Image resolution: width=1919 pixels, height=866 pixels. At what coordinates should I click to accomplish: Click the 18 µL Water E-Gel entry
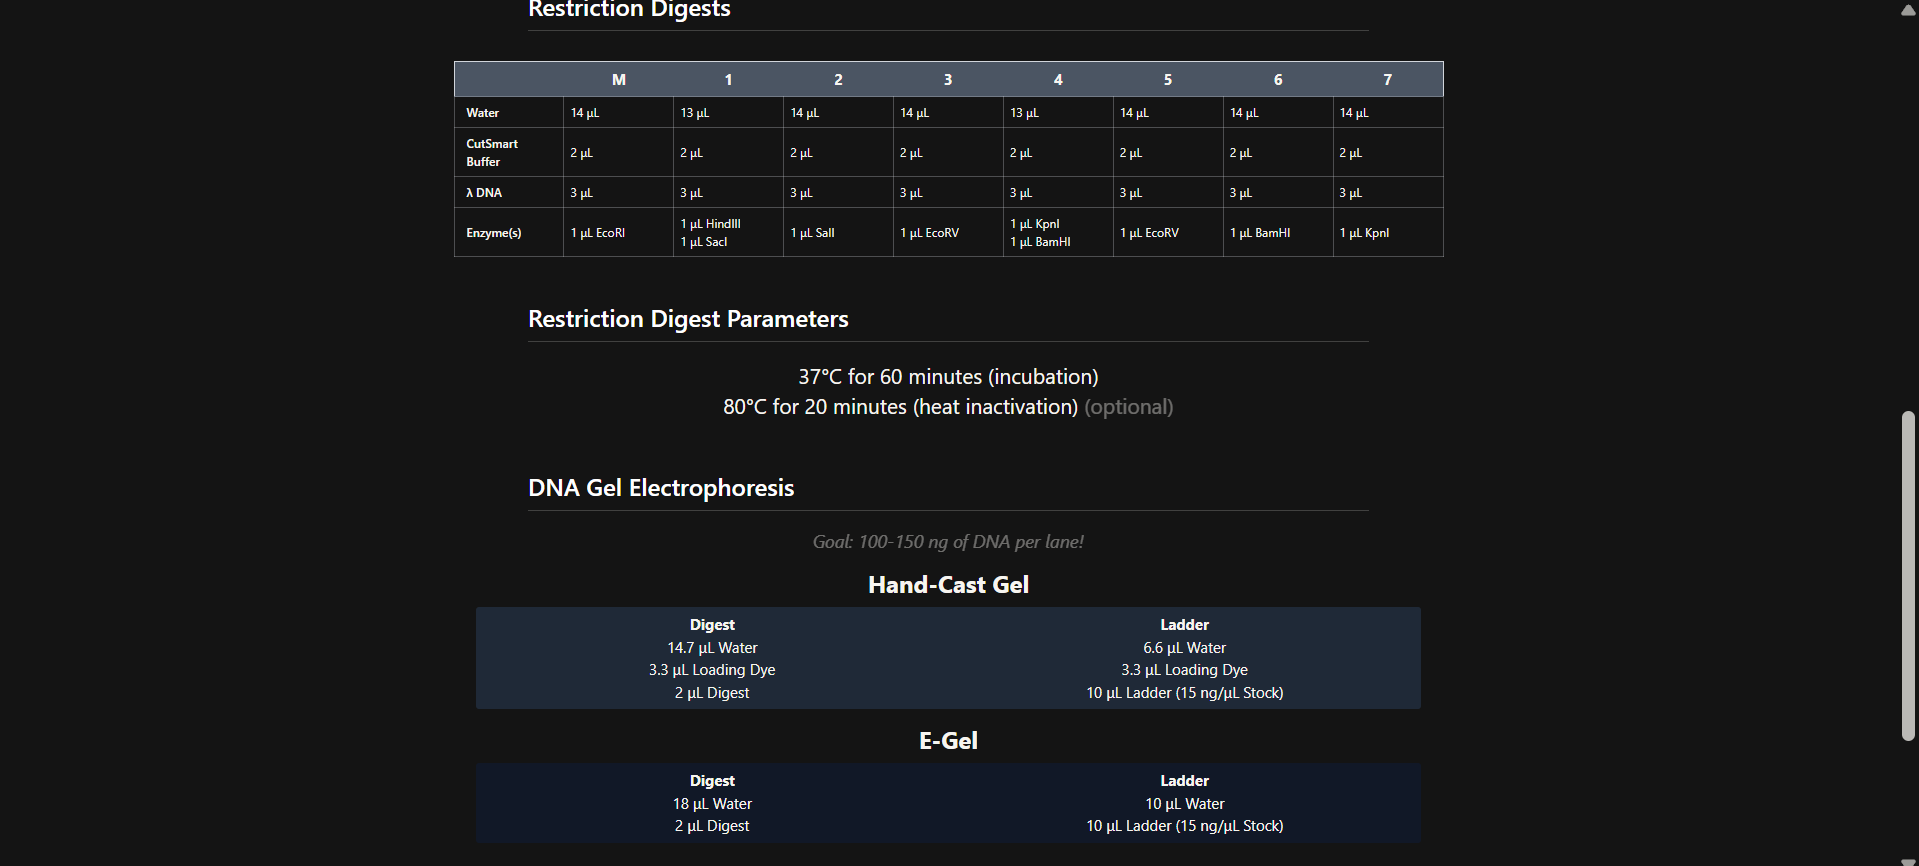coord(712,804)
